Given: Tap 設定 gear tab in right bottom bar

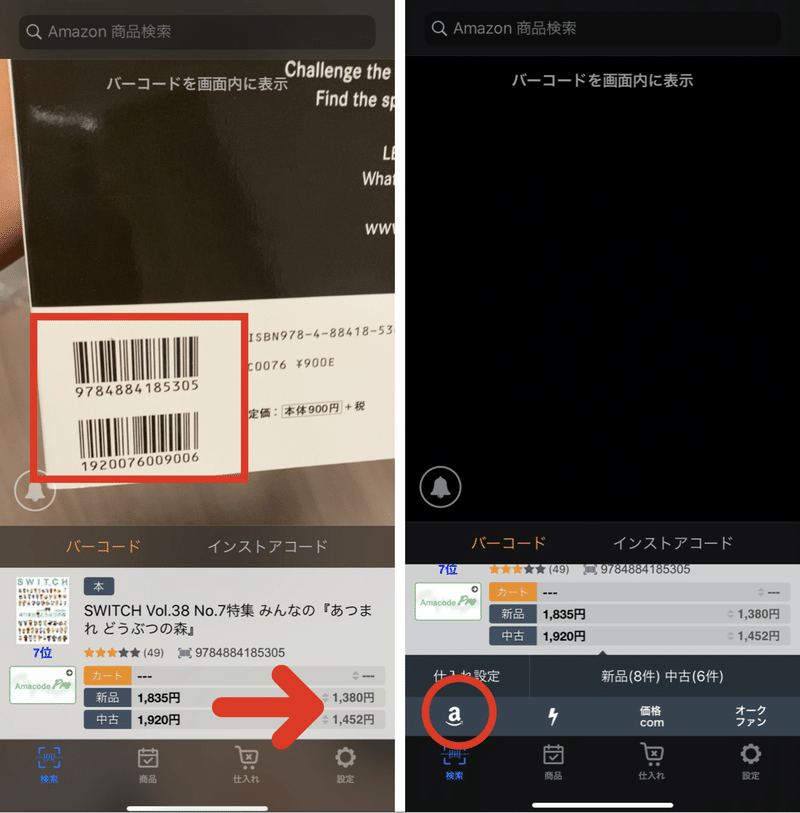Looking at the screenshot, I should click(x=751, y=762).
